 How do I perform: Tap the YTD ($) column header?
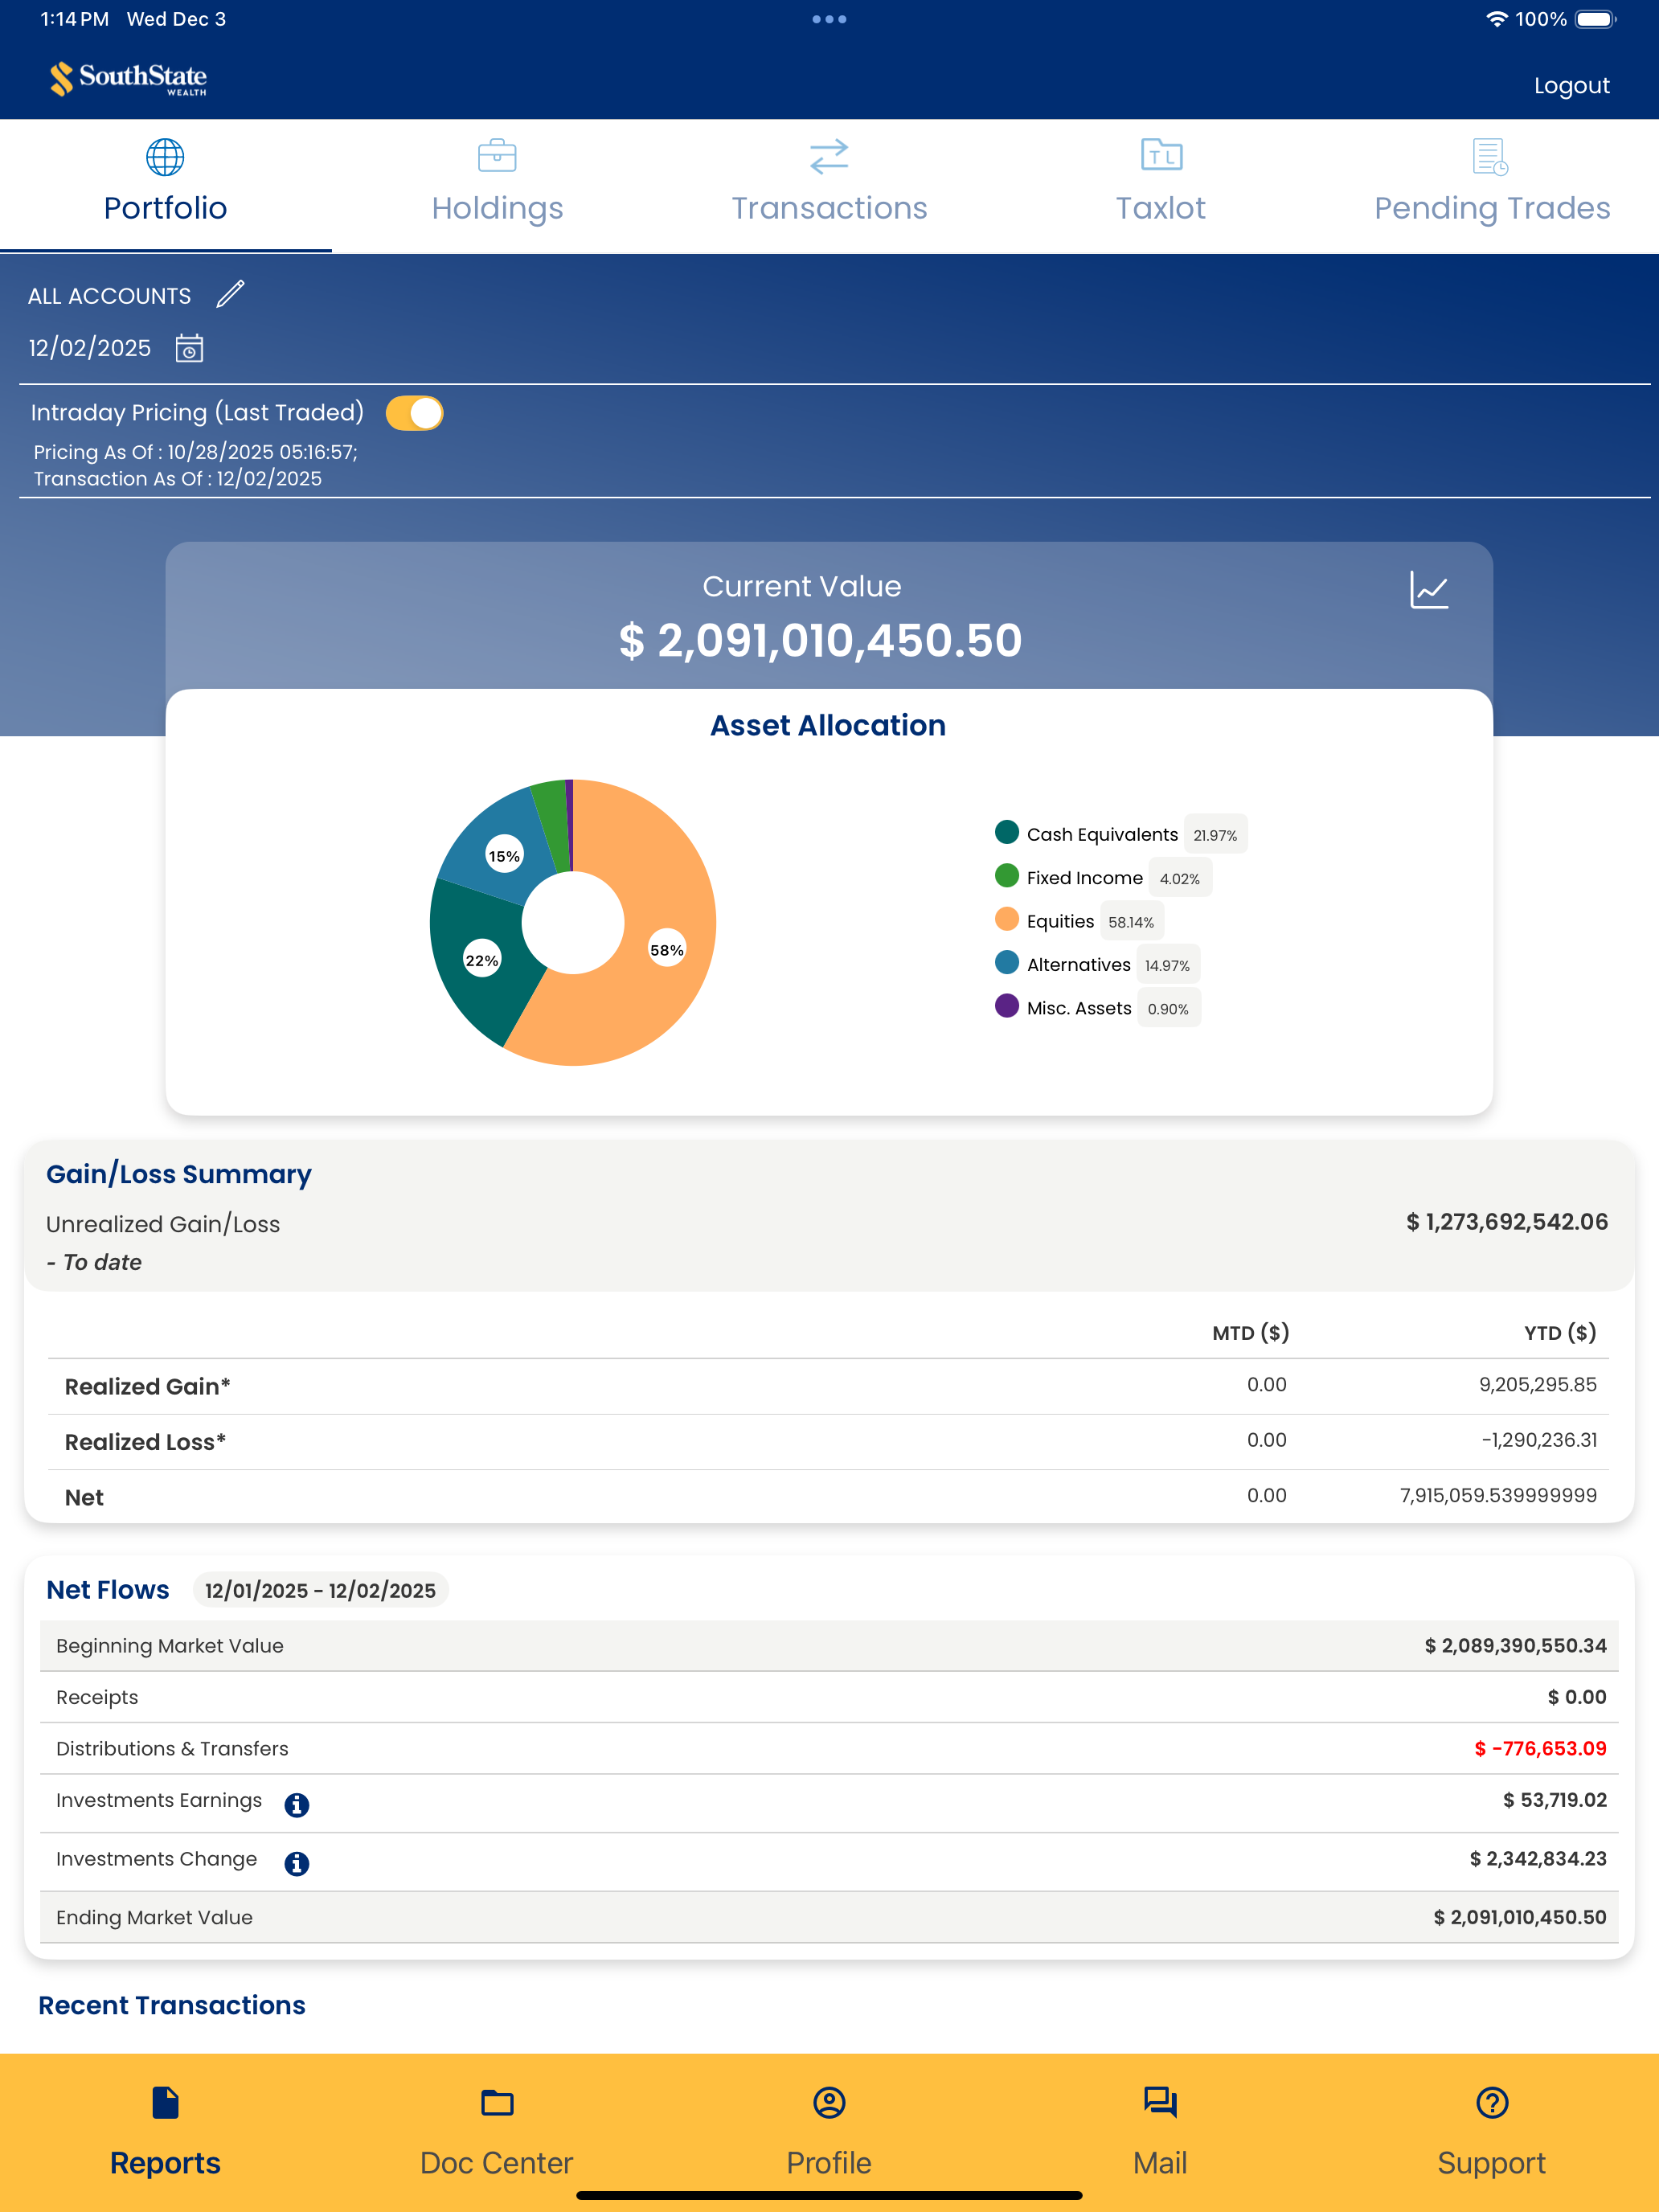pos(1560,1333)
